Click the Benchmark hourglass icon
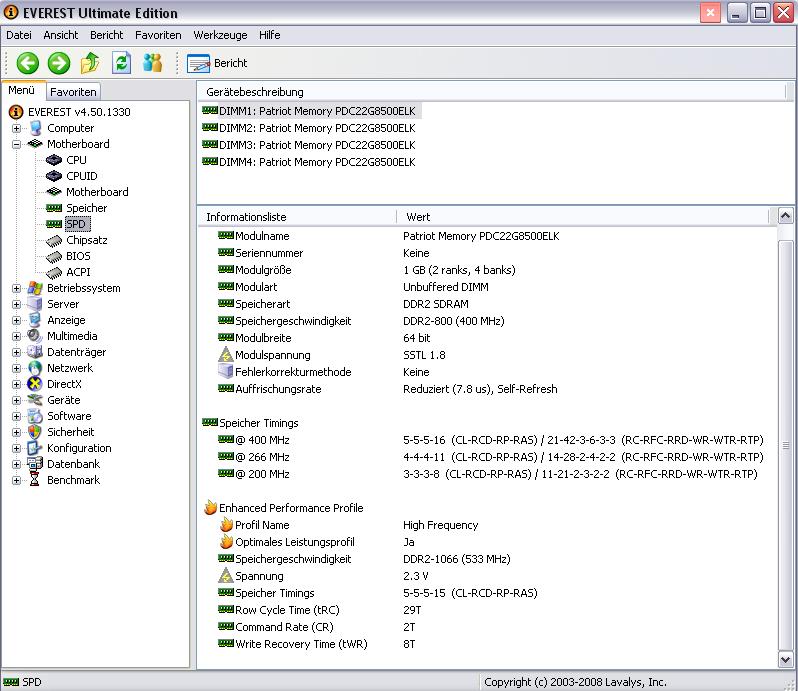This screenshot has width=798, height=691. coord(35,480)
